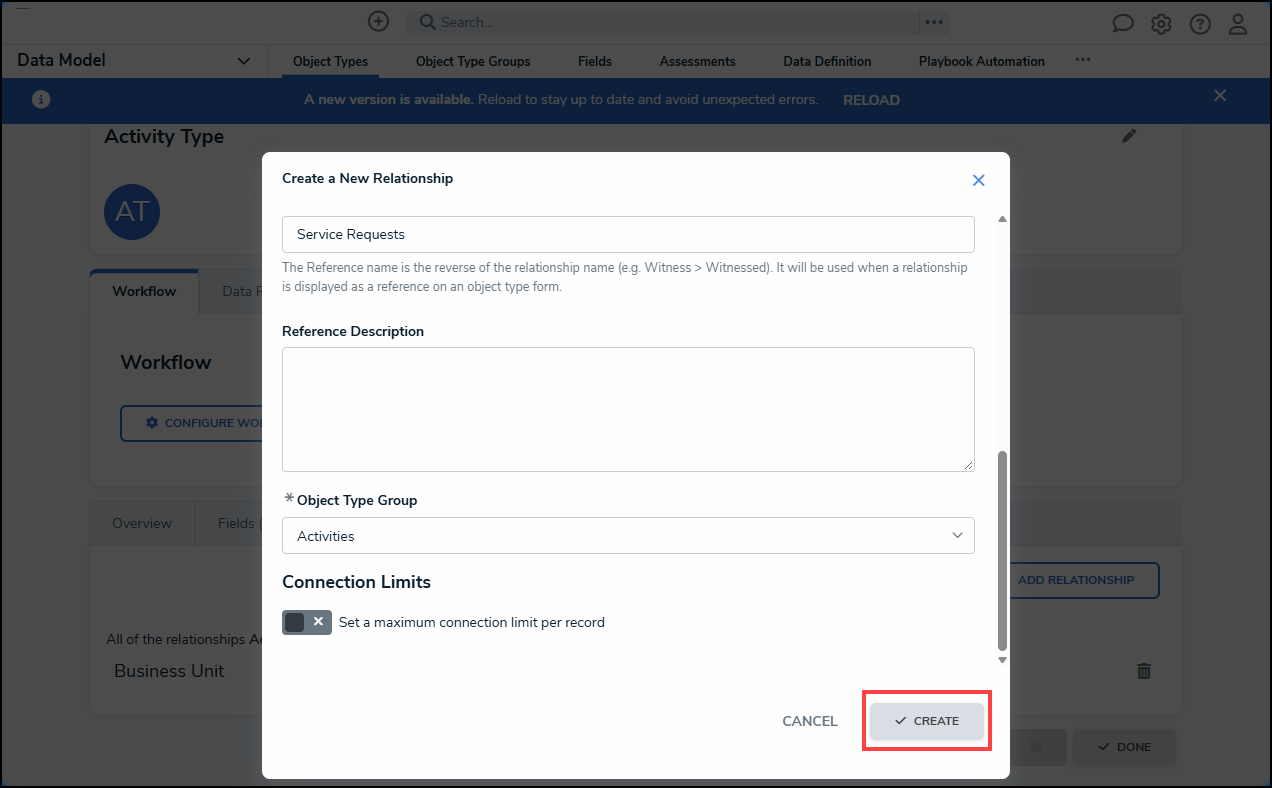The height and width of the screenshot is (788, 1272).
Task: Open the help question mark icon
Action: [x=1200, y=23]
